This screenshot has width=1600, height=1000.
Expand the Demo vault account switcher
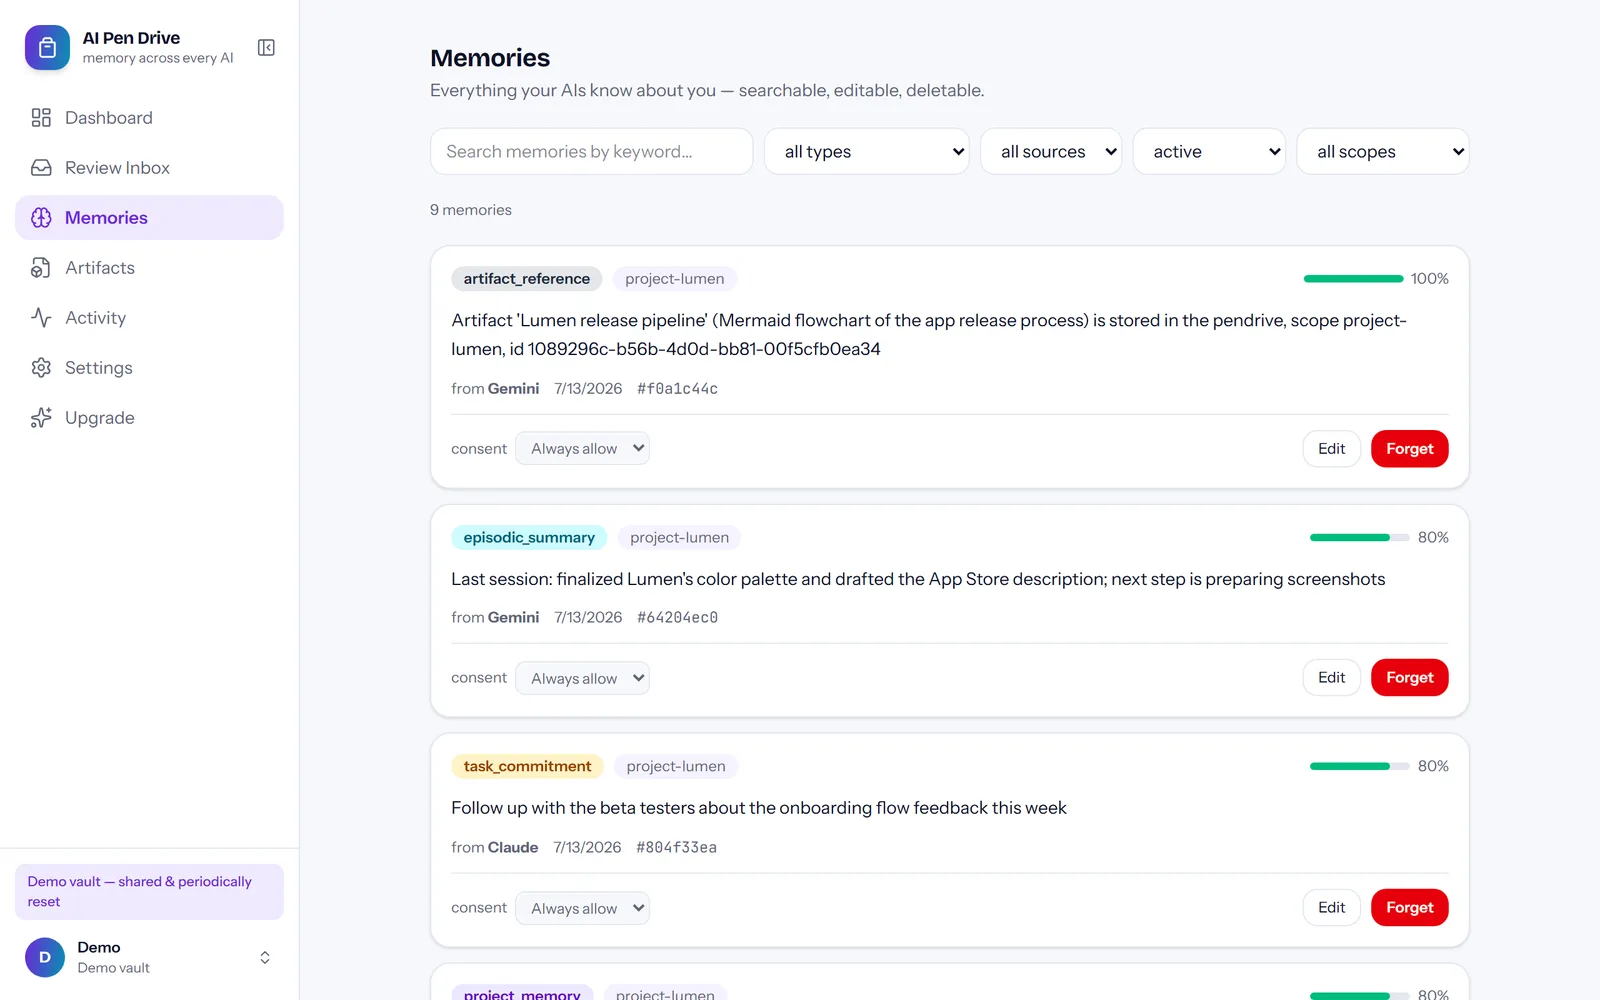[149, 957]
